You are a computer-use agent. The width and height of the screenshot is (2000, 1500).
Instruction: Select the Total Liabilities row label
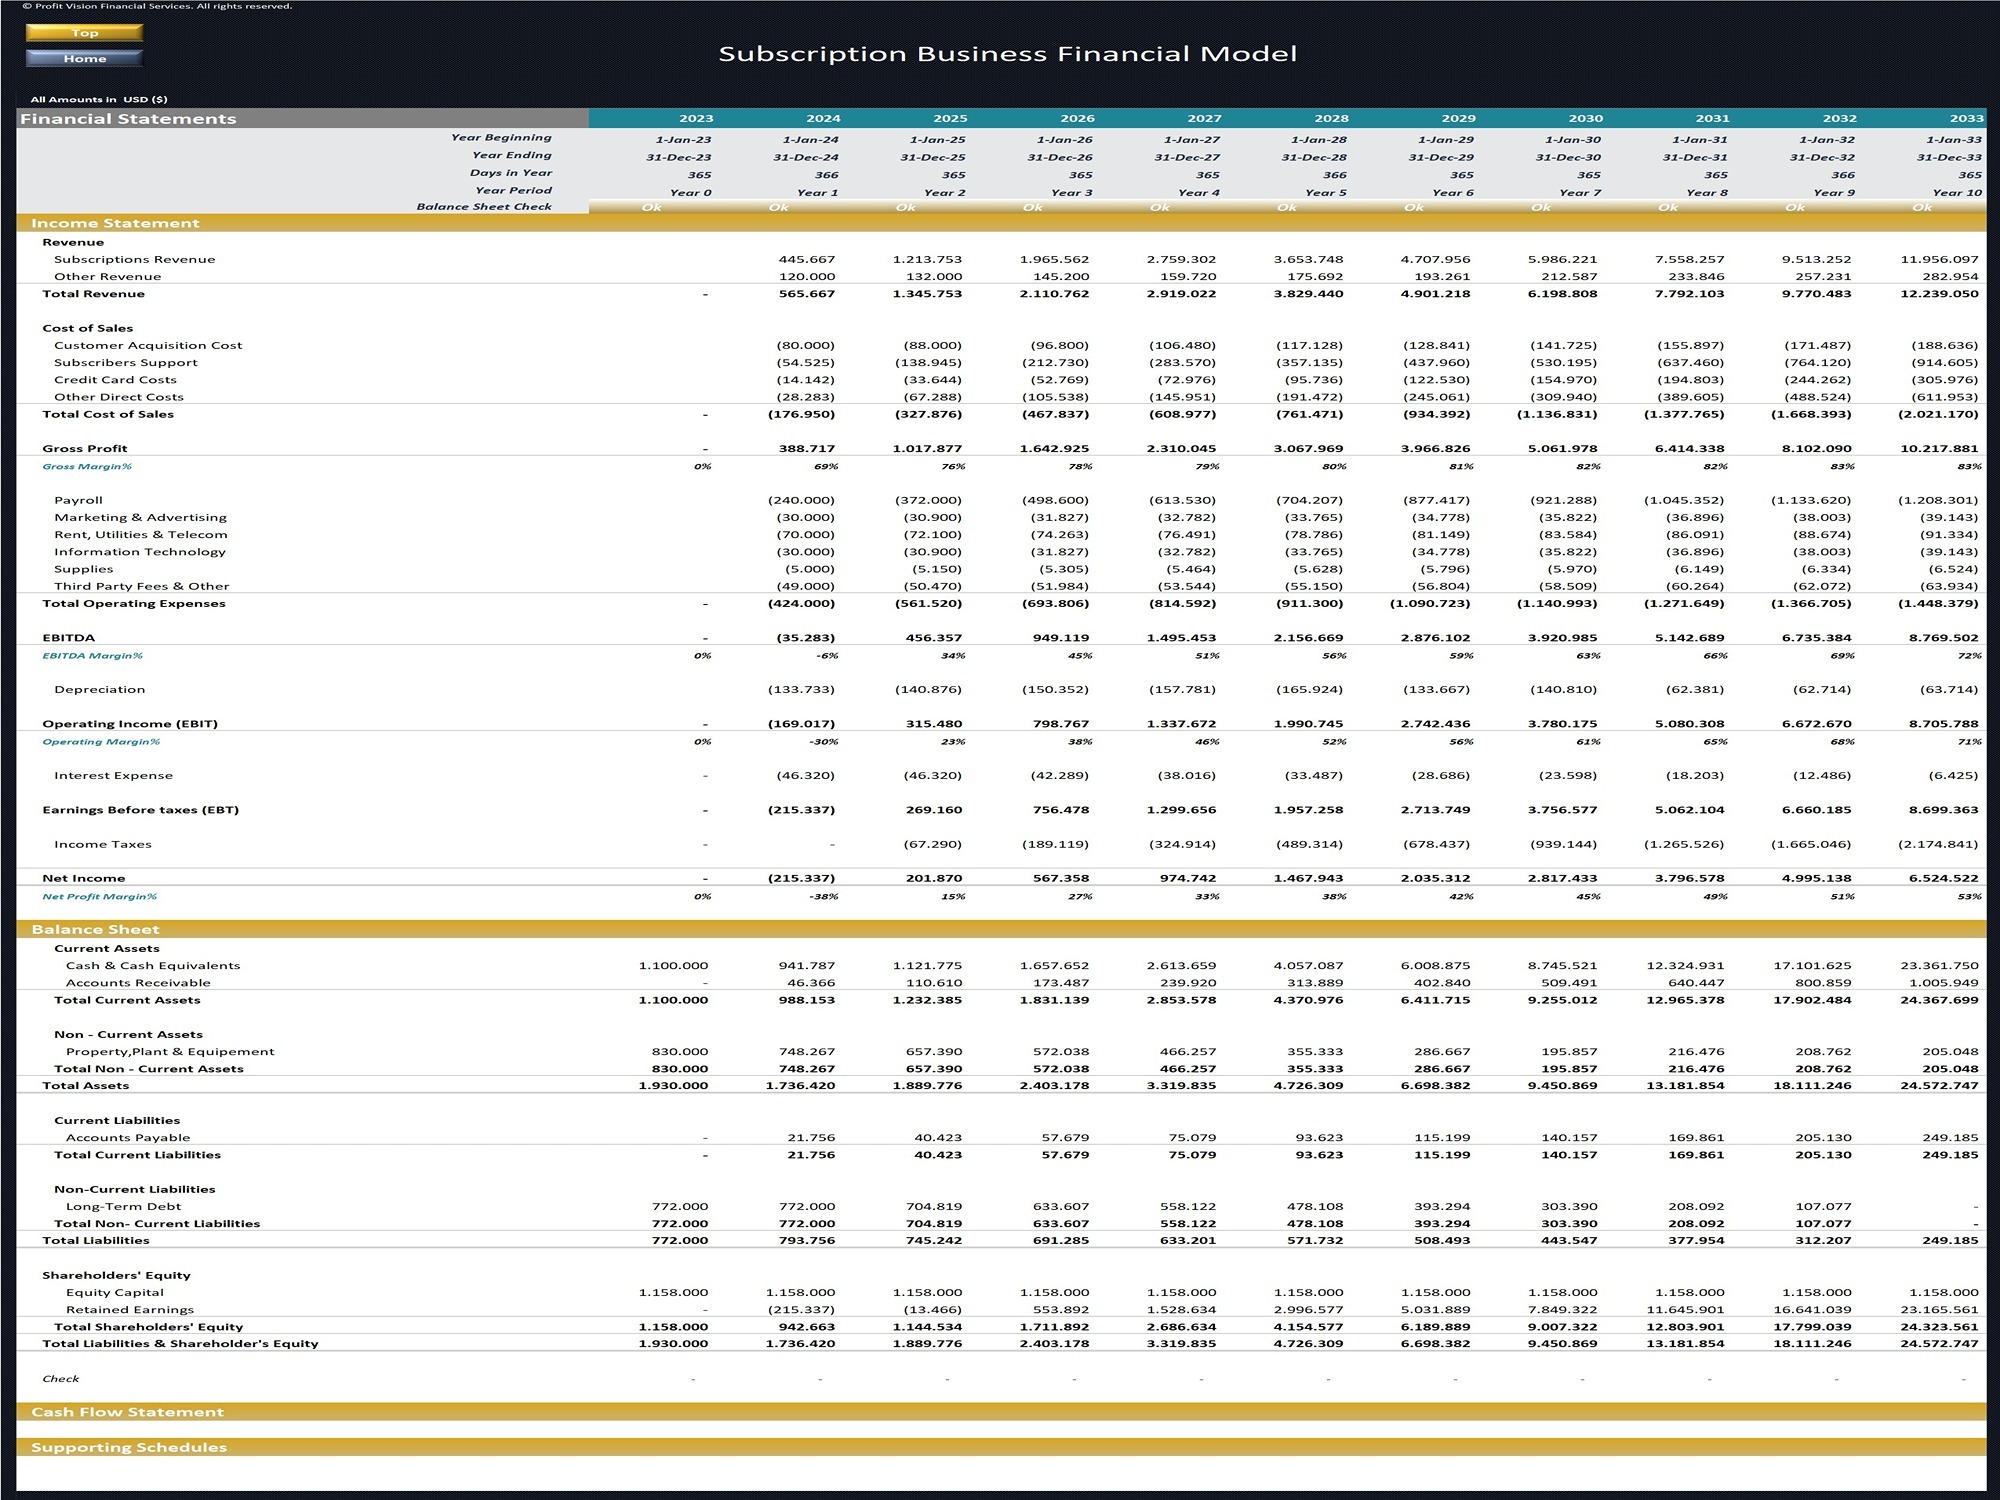point(95,1241)
